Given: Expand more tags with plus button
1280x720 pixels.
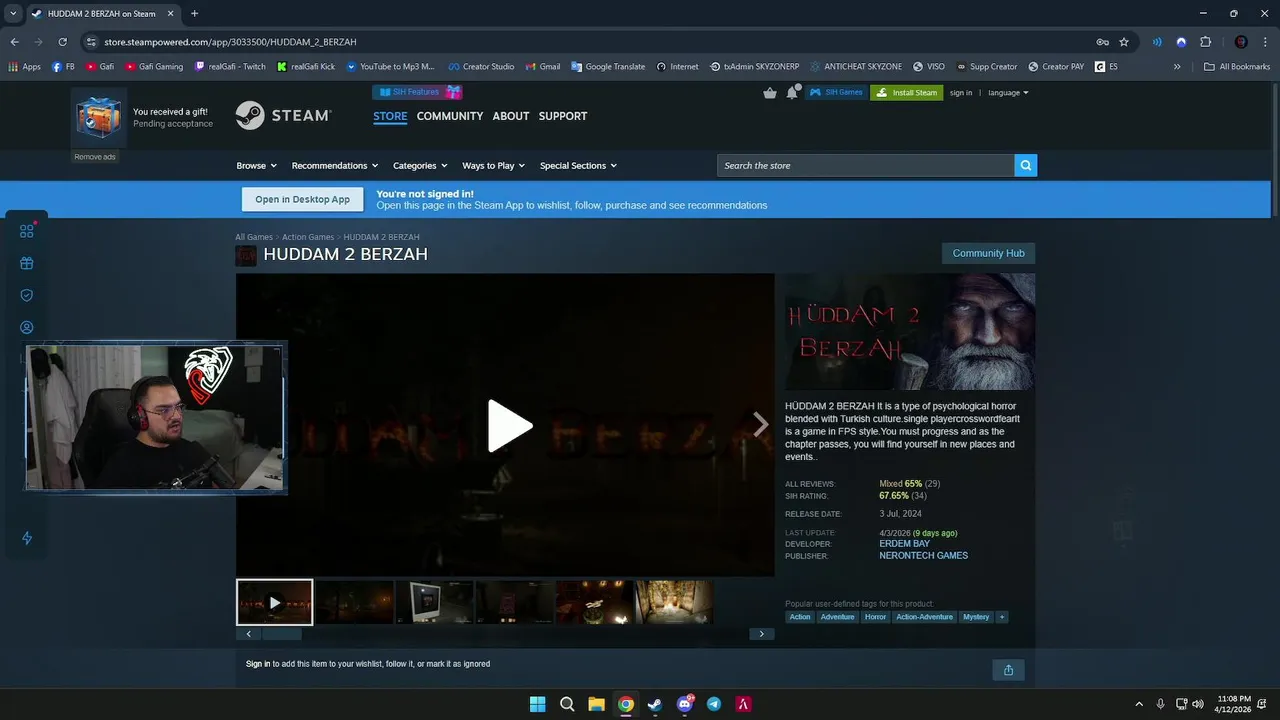Looking at the screenshot, I should pyautogui.click(x=1002, y=617).
